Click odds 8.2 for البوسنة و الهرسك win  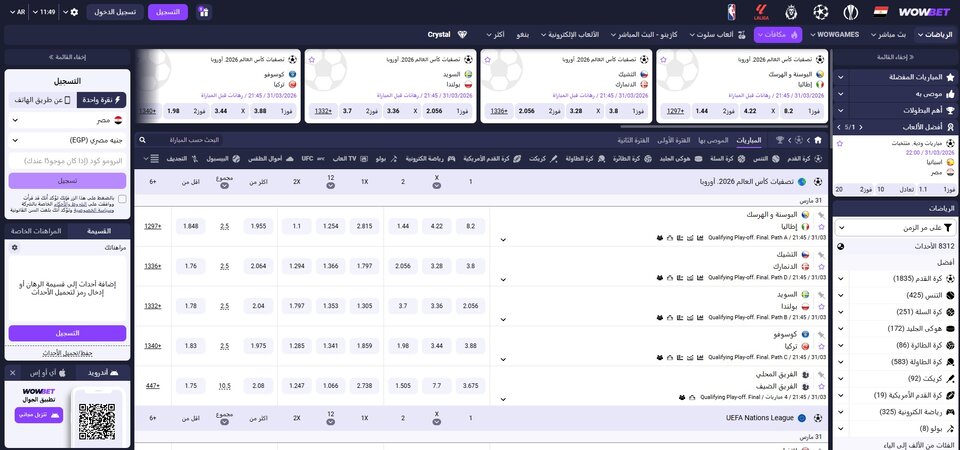pos(470,227)
